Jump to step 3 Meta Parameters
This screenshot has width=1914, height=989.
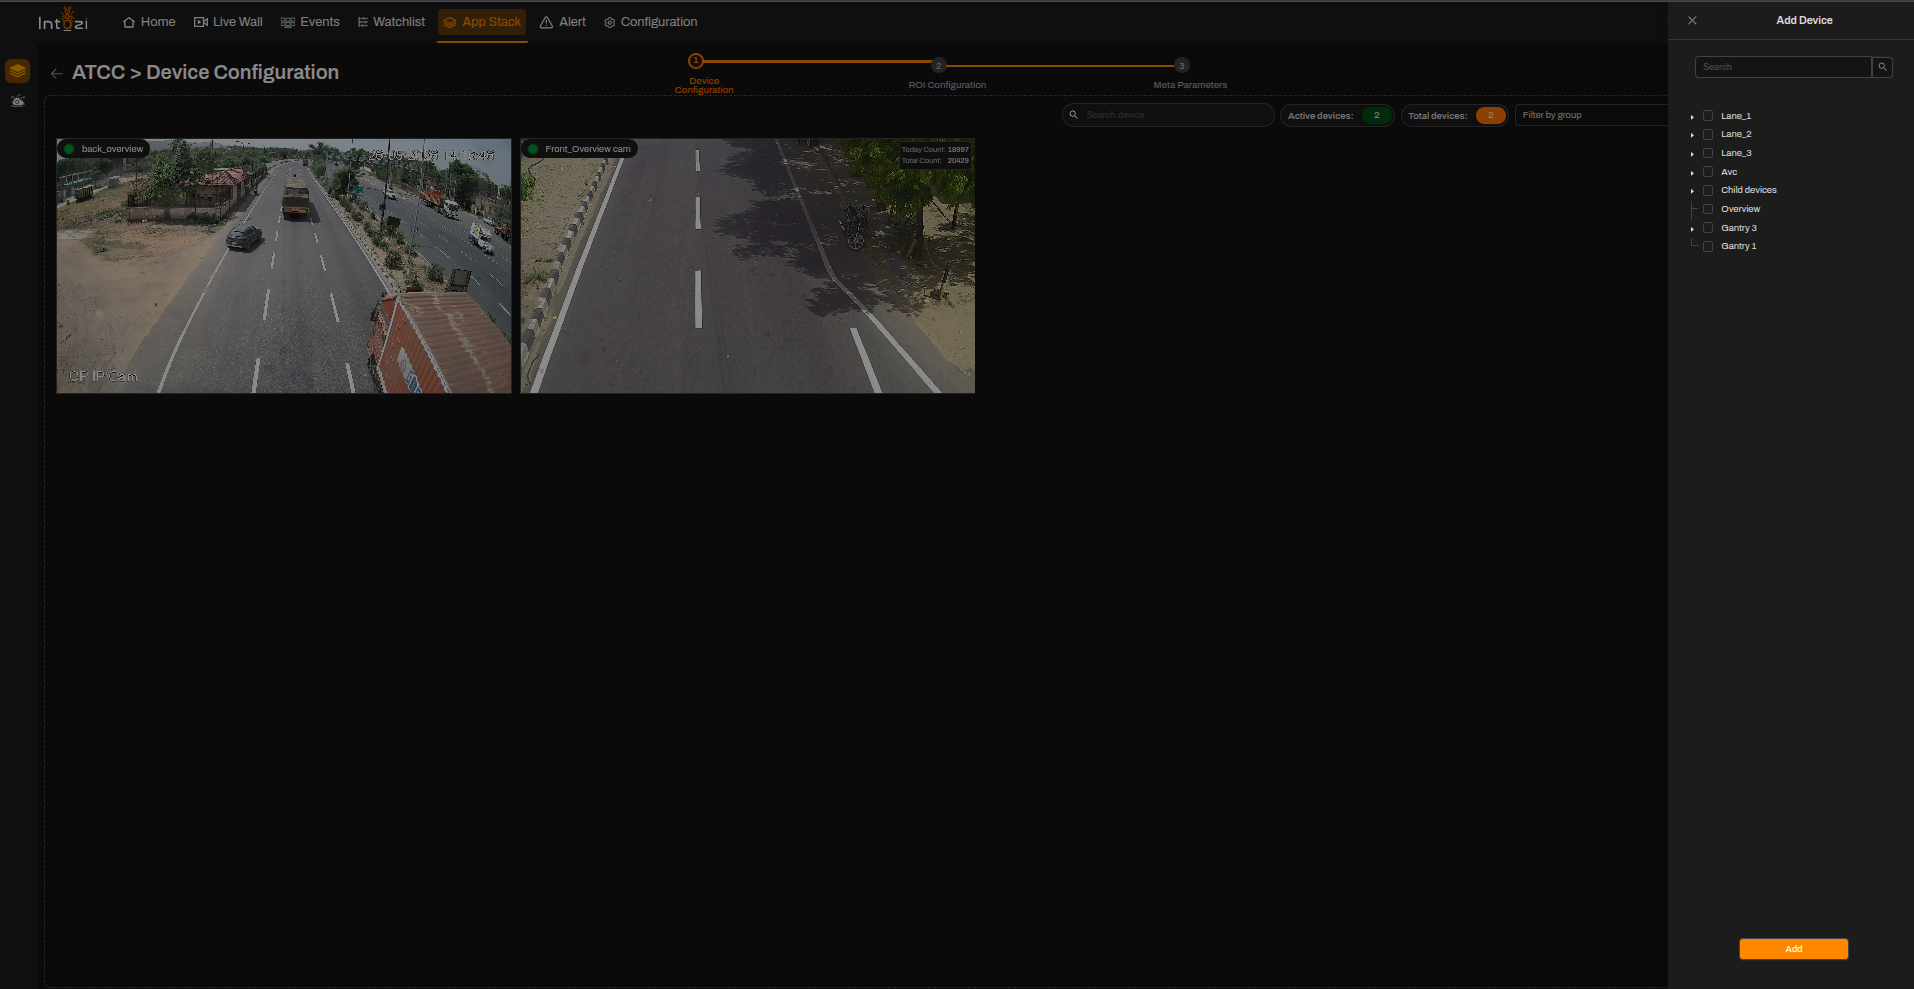tap(1182, 65)
